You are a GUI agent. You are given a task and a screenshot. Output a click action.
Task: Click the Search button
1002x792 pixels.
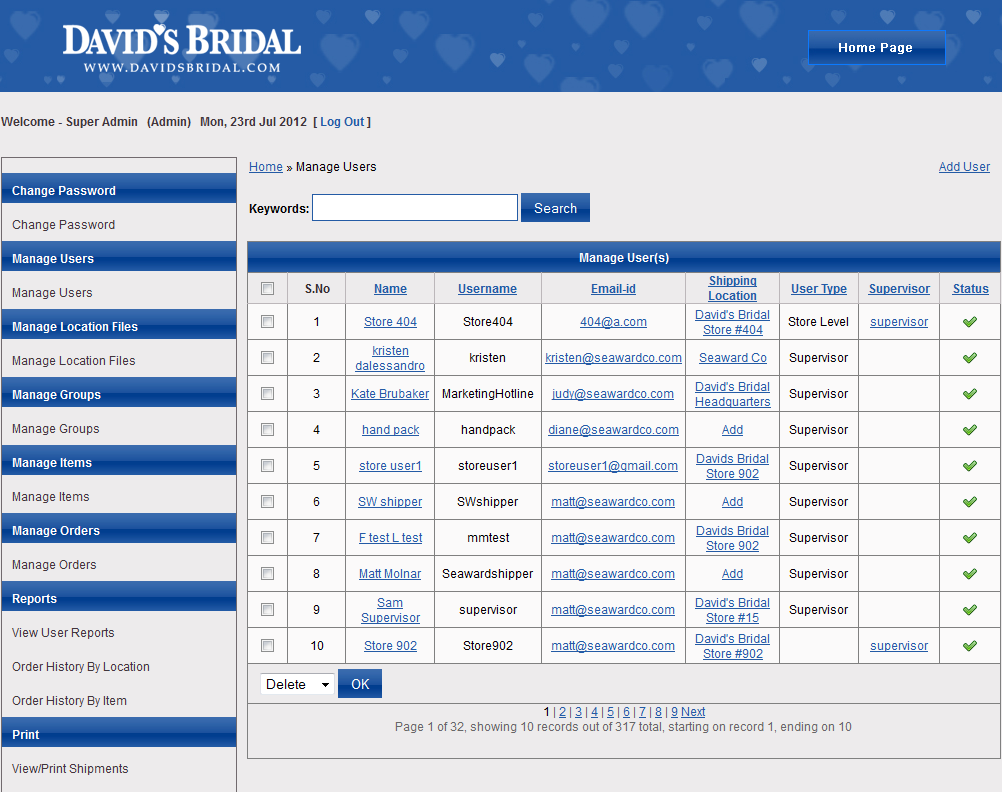pyautogui.click(x=555, y=208)
